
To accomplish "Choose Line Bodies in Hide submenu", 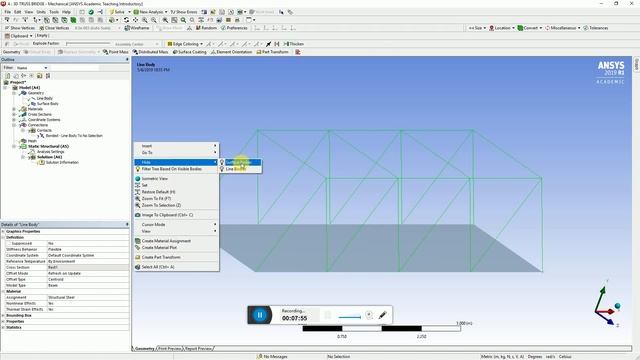I will (x=240, y=169).
